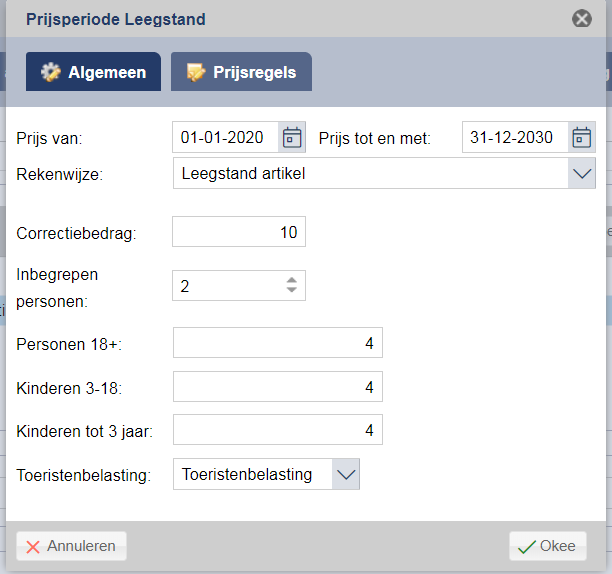The image size is (612, 574).
Task: Confirm with the Okee button
Action: point(548,546)
